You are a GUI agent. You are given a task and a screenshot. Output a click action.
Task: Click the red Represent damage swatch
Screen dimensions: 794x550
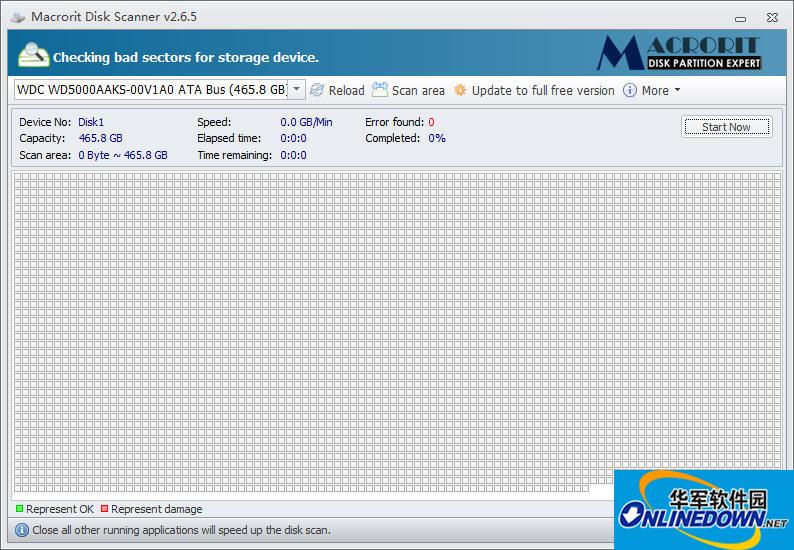(104, 508)
